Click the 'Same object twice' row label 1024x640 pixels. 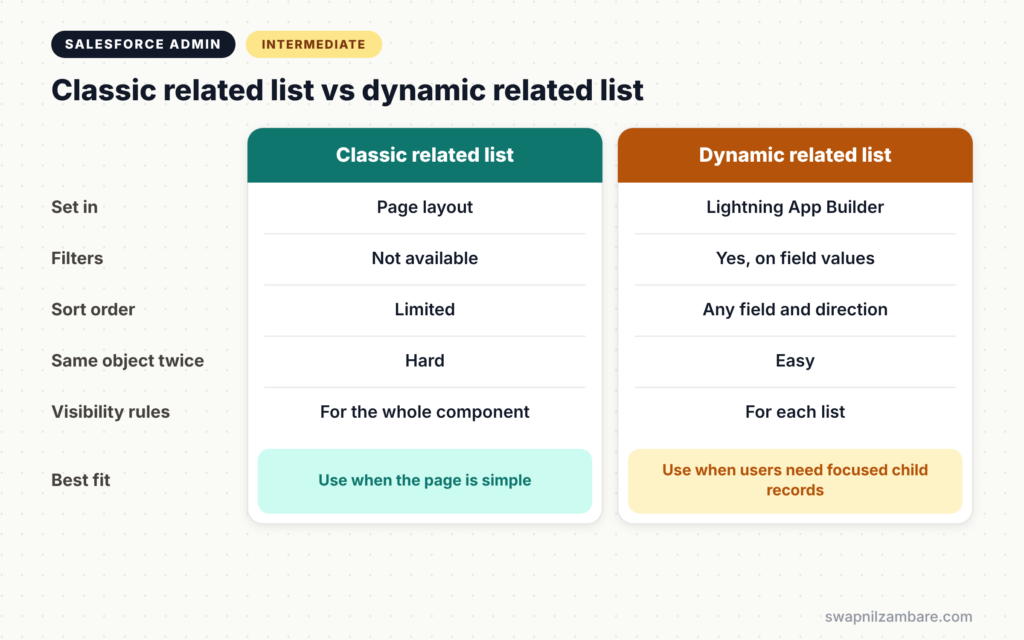tap(127, 360)
